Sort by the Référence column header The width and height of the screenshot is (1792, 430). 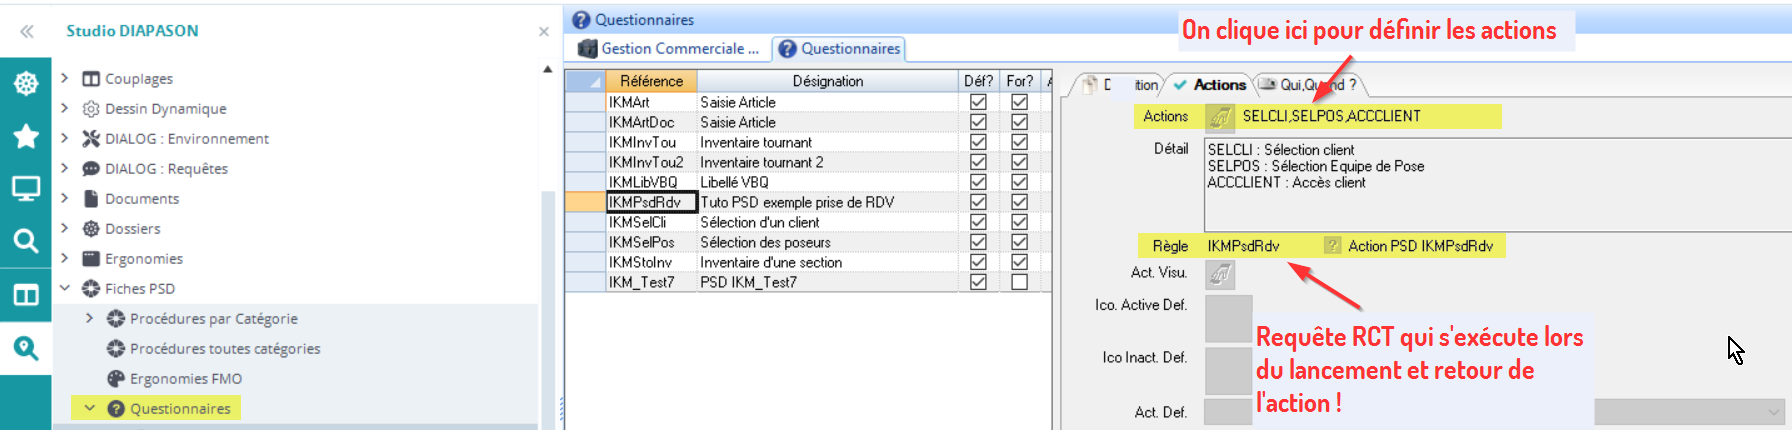pos(651,81)
